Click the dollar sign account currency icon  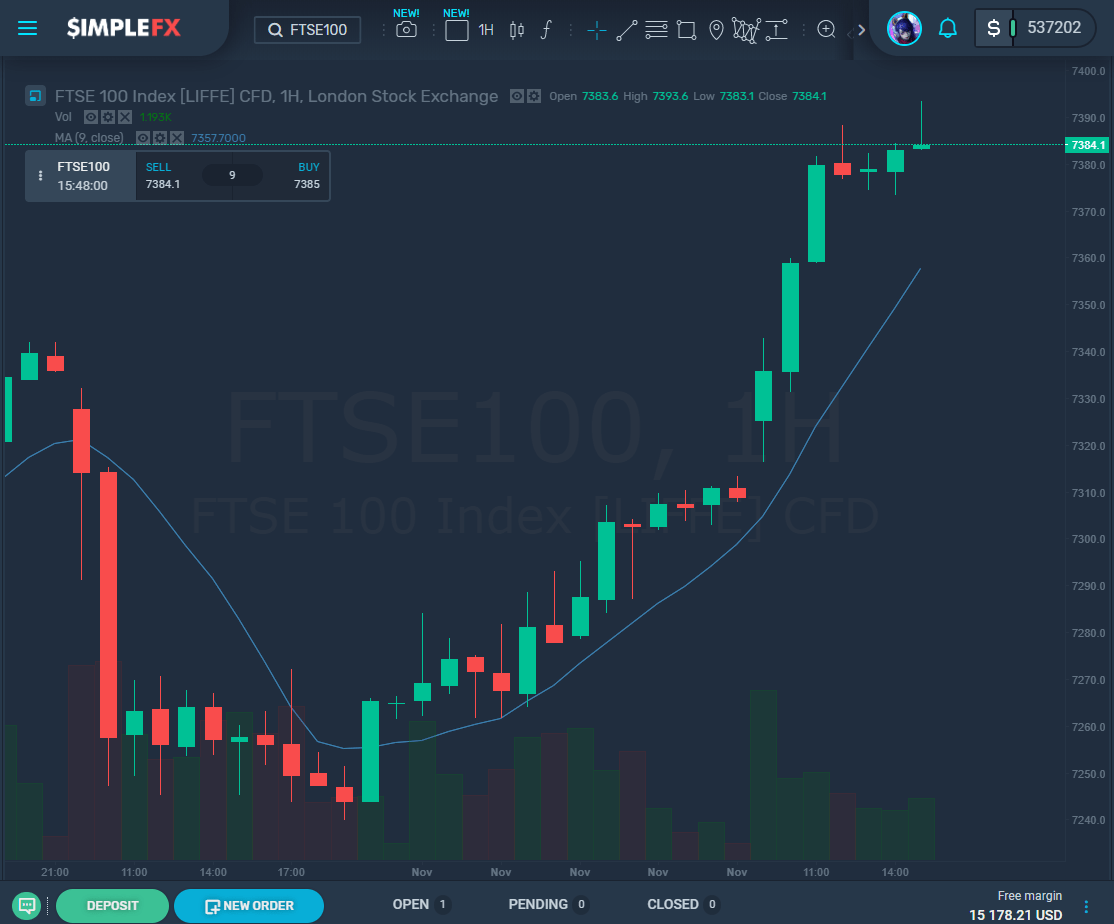tap(993, 28)
